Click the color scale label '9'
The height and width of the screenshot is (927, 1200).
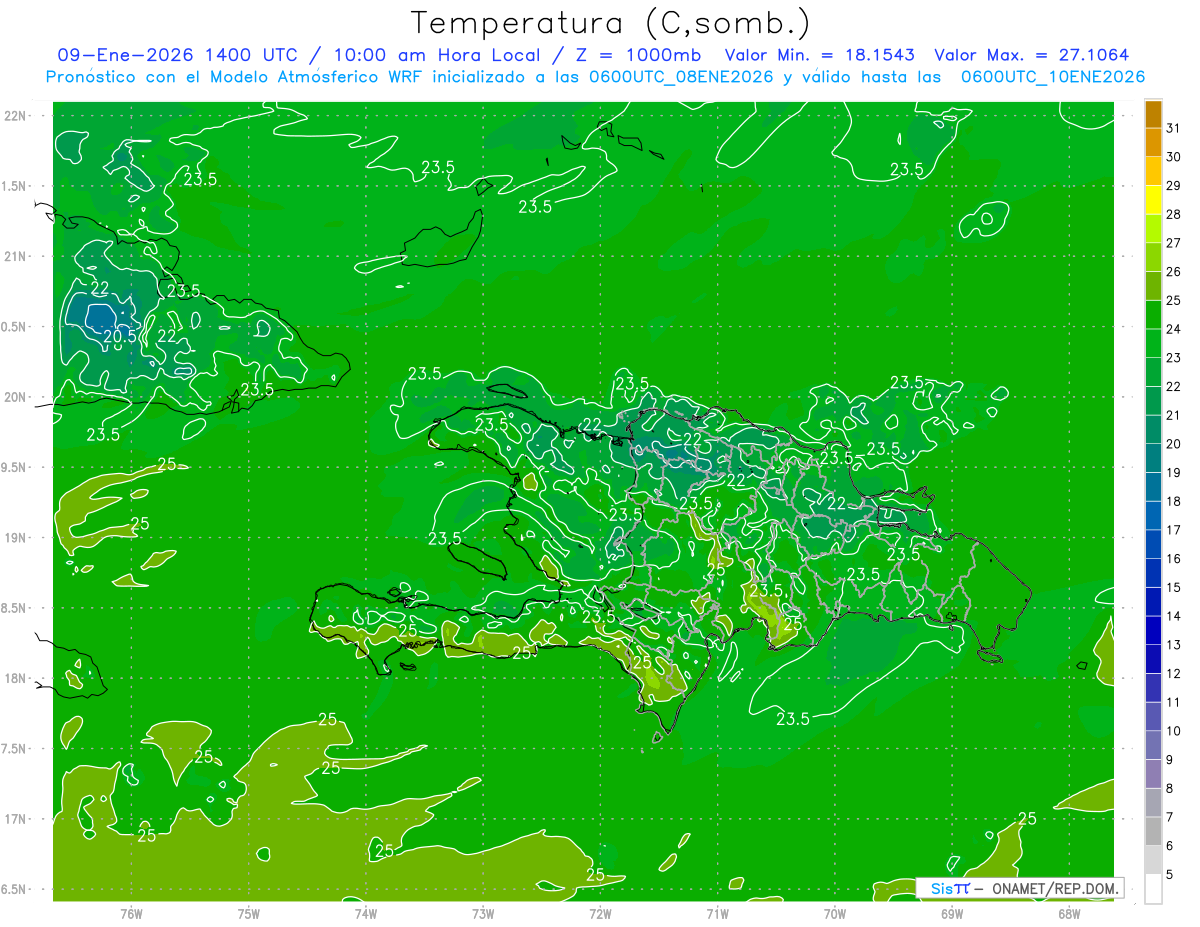1170,760
